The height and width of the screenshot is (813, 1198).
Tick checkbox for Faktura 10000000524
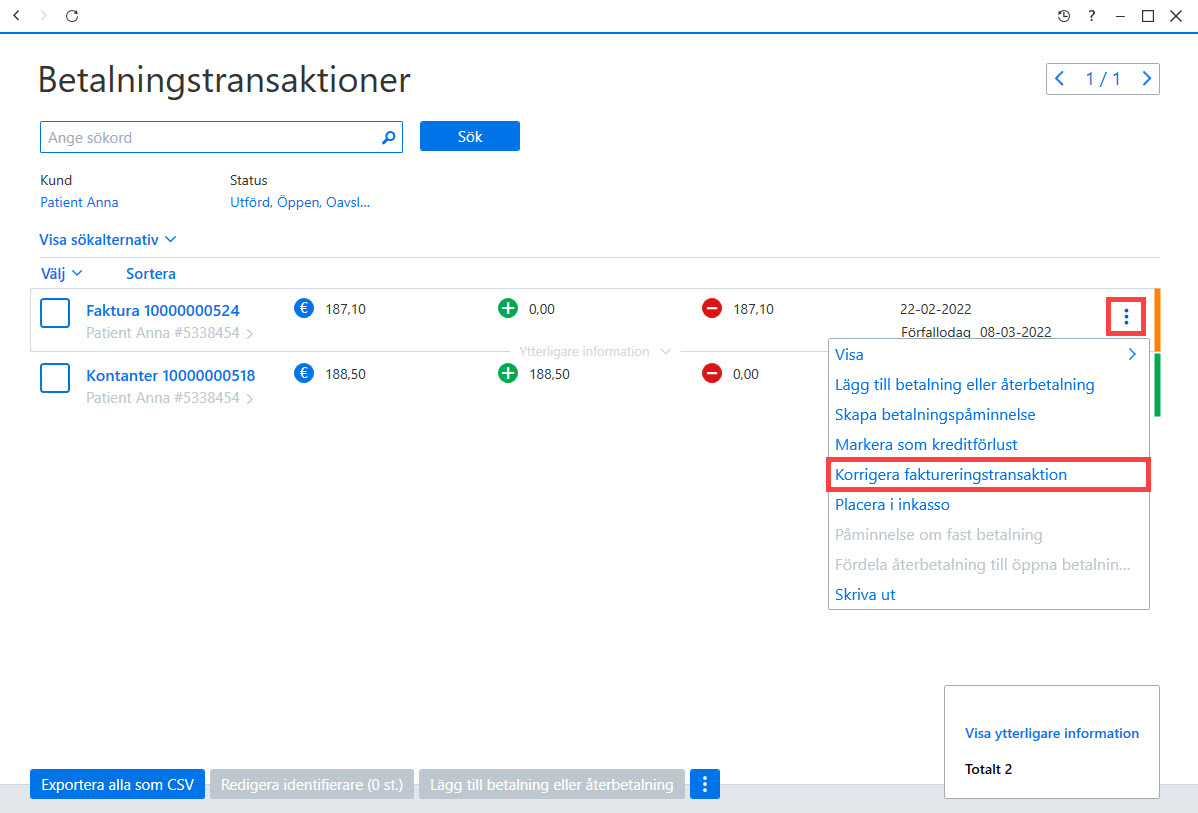coord(55,313)
